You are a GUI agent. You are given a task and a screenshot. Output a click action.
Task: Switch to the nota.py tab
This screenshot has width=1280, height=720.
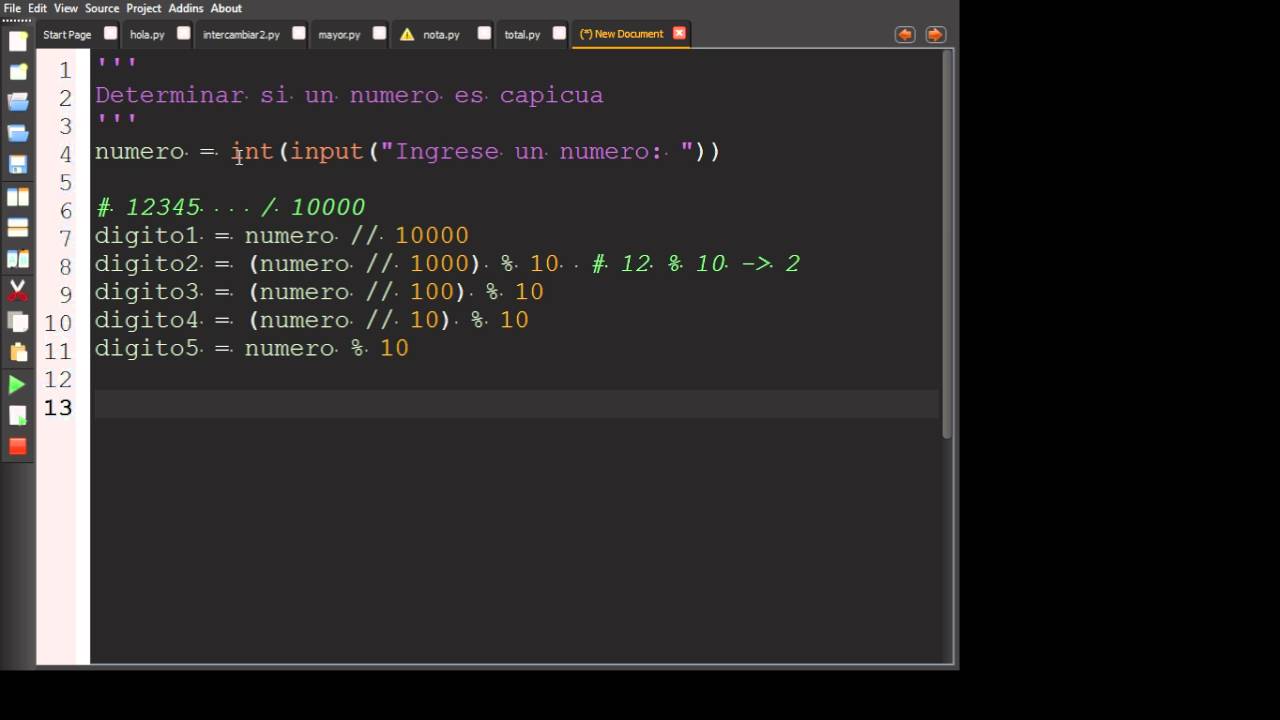tap(441, 34)
